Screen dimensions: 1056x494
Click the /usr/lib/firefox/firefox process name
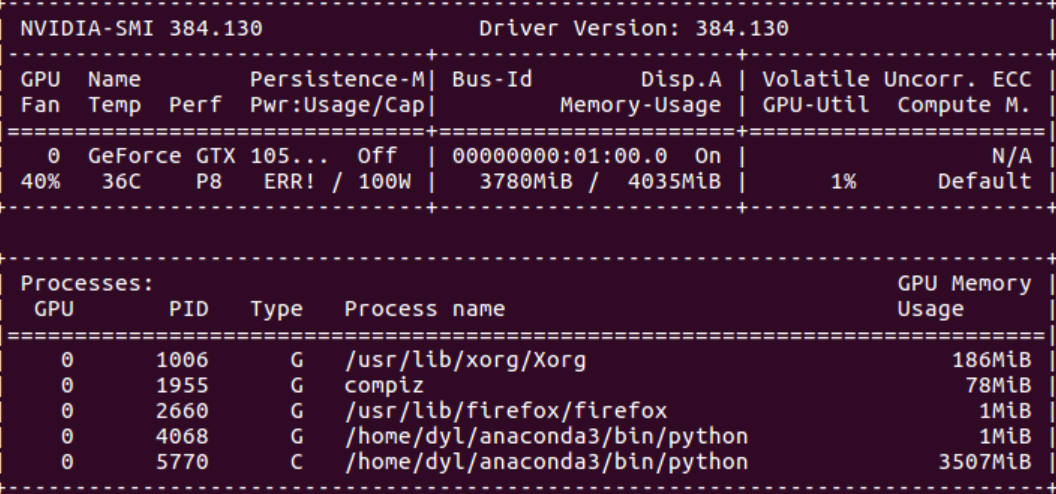[506, 411]
